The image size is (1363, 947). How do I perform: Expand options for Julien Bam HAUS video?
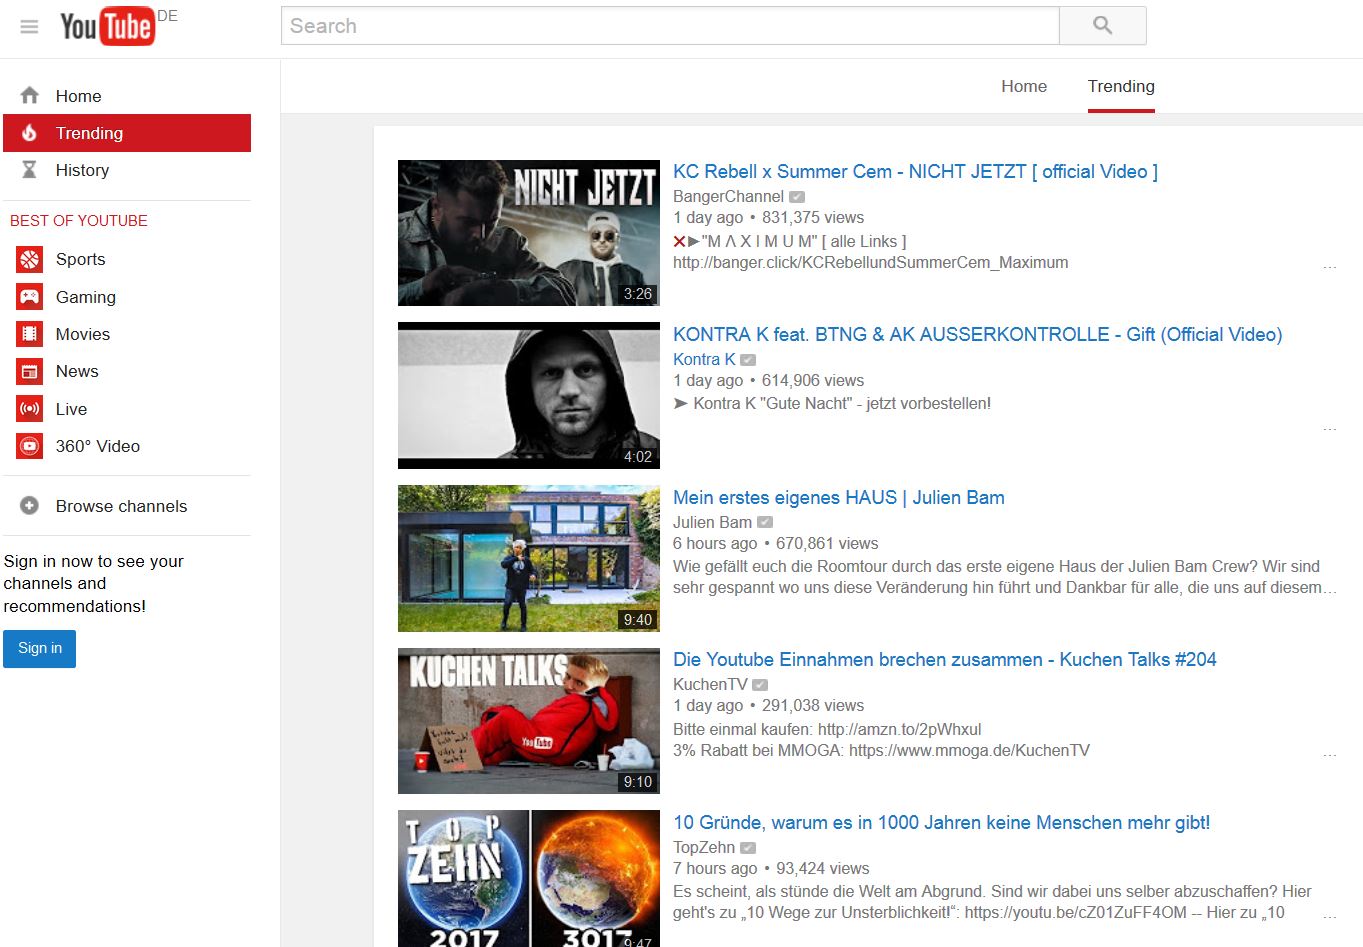point(1329,592)
